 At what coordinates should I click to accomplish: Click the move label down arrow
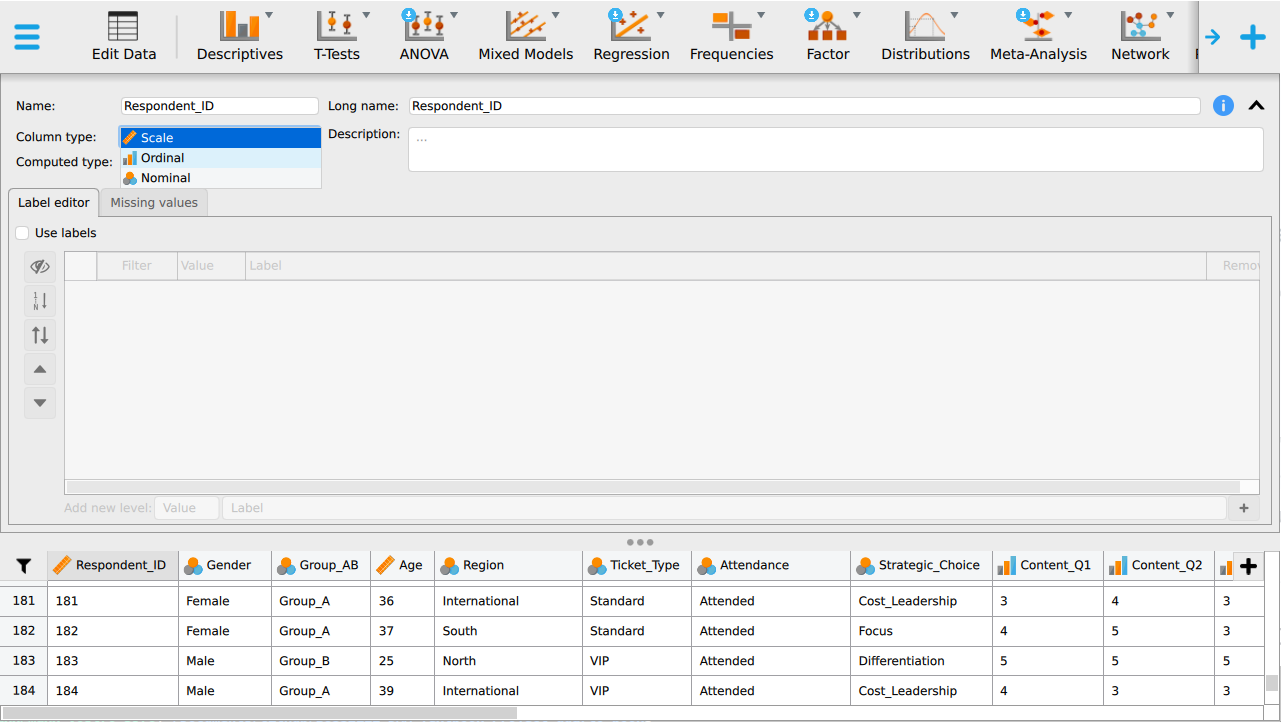(40, 403)
